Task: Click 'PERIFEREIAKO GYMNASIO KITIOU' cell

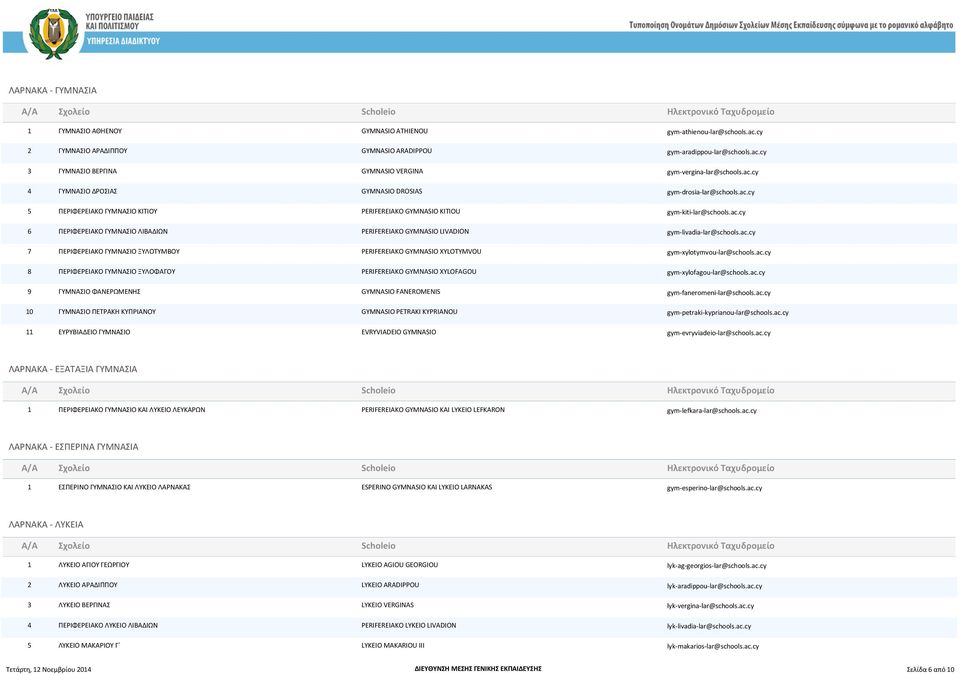Action: [x=411, y=211]
